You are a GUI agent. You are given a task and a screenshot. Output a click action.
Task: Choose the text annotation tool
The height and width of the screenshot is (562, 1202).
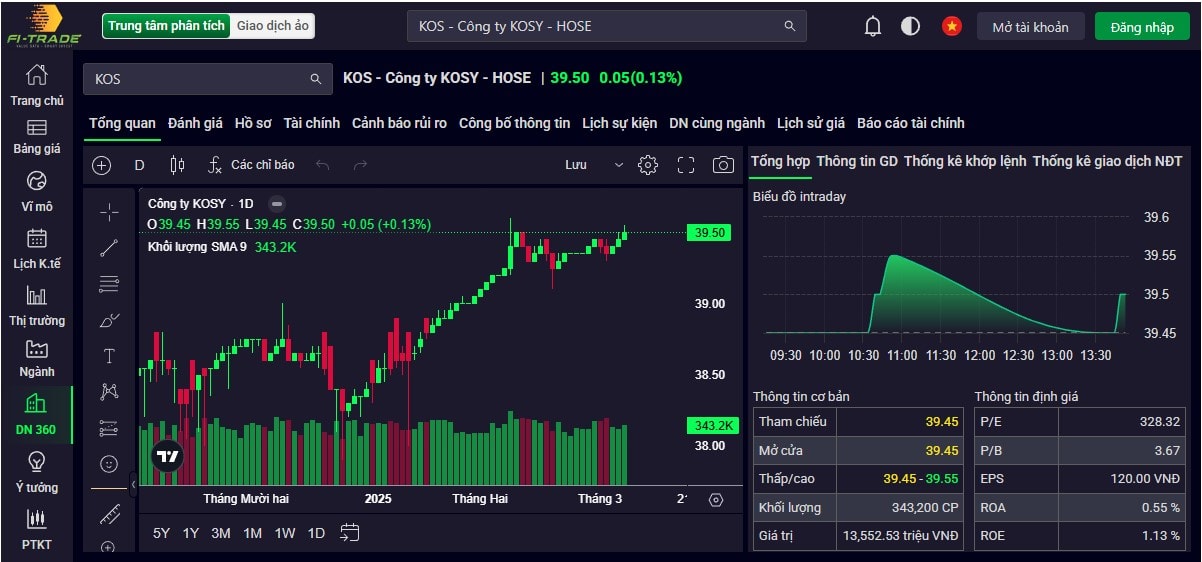click(x=109, y=356)
